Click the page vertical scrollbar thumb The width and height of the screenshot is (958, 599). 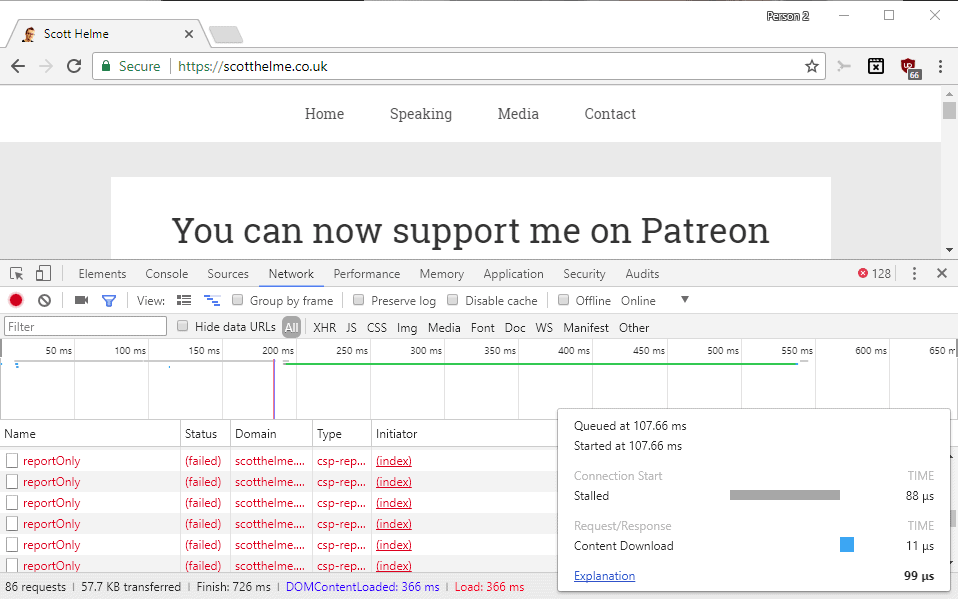point(949,111)
